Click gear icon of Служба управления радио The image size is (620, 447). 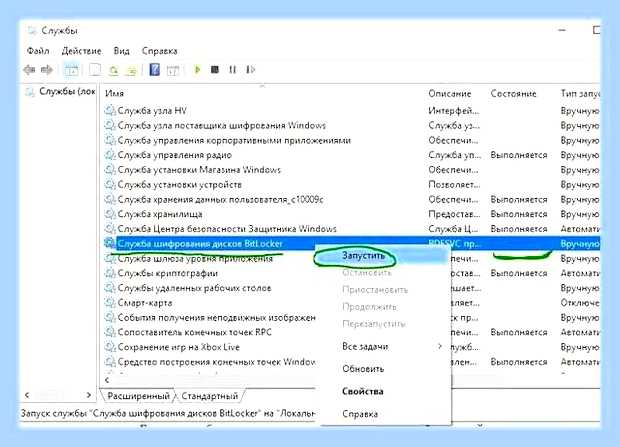(x=110, y=155)
